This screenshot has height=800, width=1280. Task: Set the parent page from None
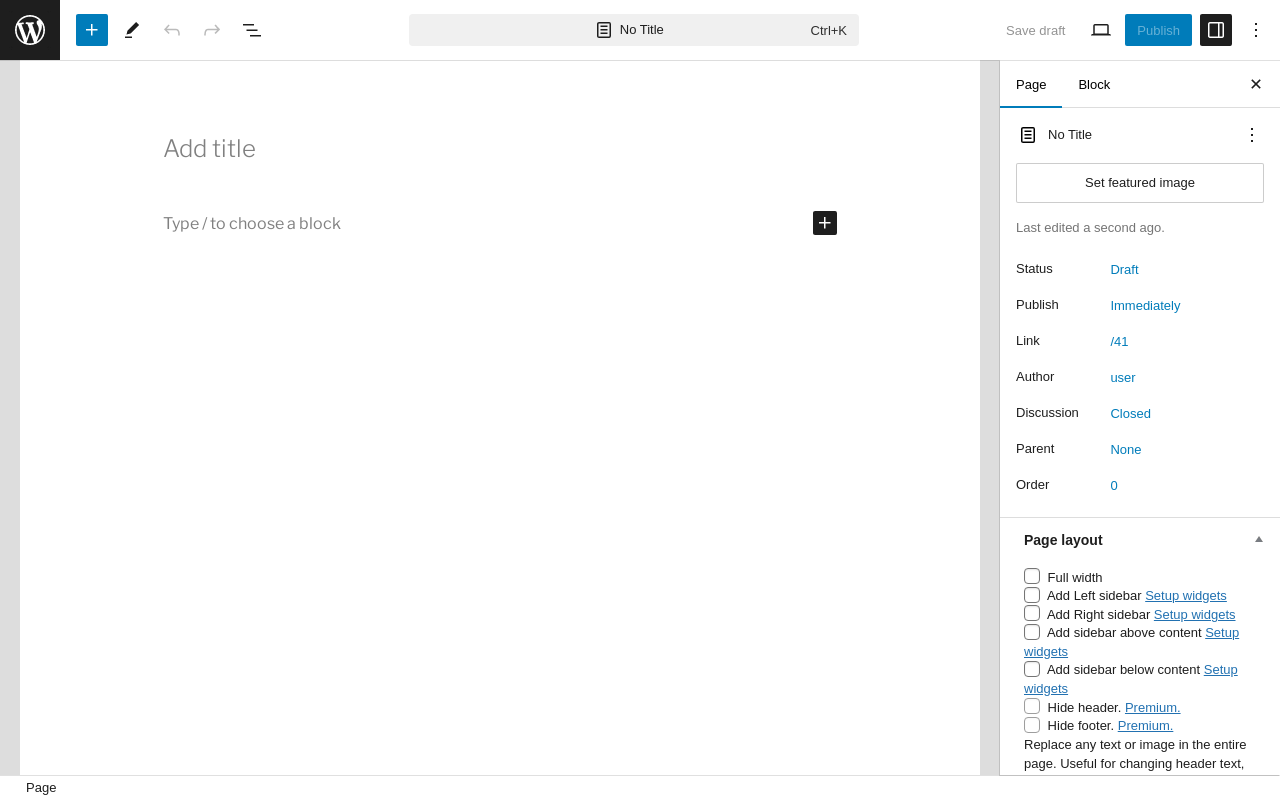click(1126, 449)
